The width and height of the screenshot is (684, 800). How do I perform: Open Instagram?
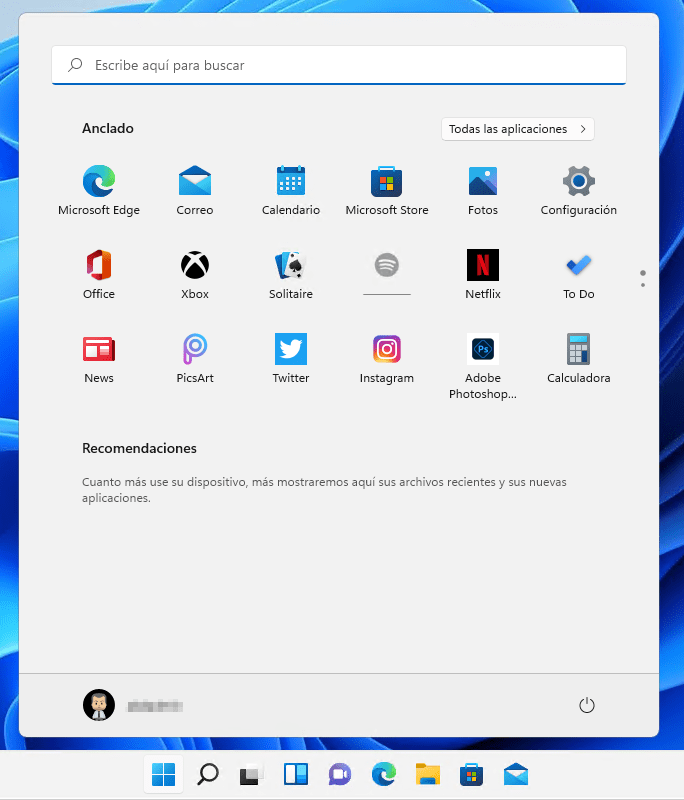[387, 358]
